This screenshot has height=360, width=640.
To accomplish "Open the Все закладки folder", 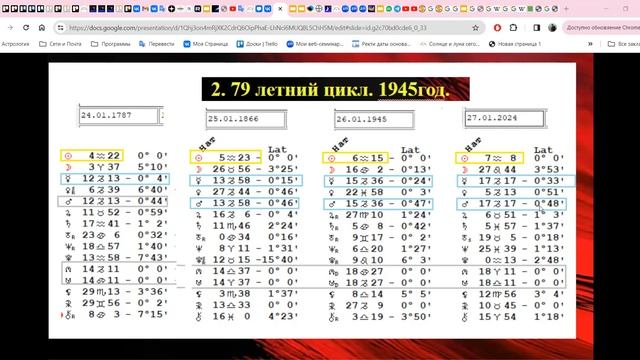I will point(623,44).
